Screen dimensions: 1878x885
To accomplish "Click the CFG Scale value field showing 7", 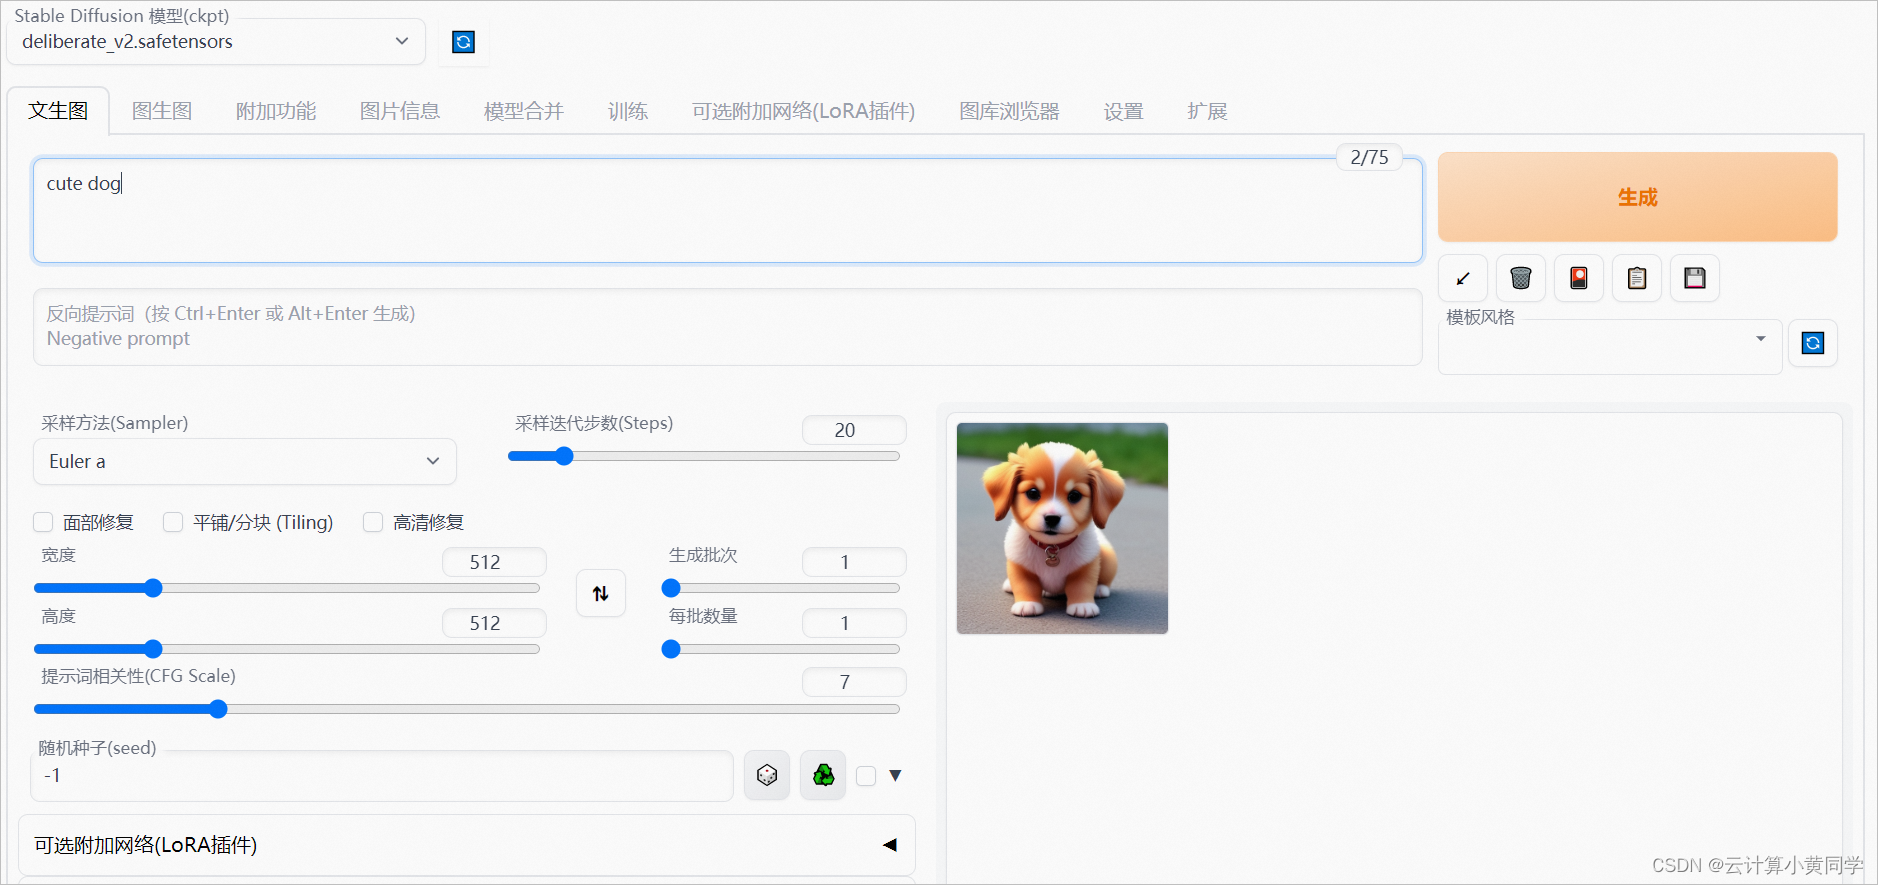I will click(x=854, y=682).
